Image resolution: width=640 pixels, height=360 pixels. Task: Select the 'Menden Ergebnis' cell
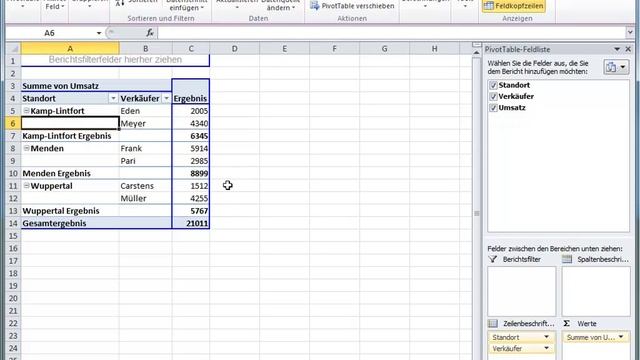tap(70, 173)
